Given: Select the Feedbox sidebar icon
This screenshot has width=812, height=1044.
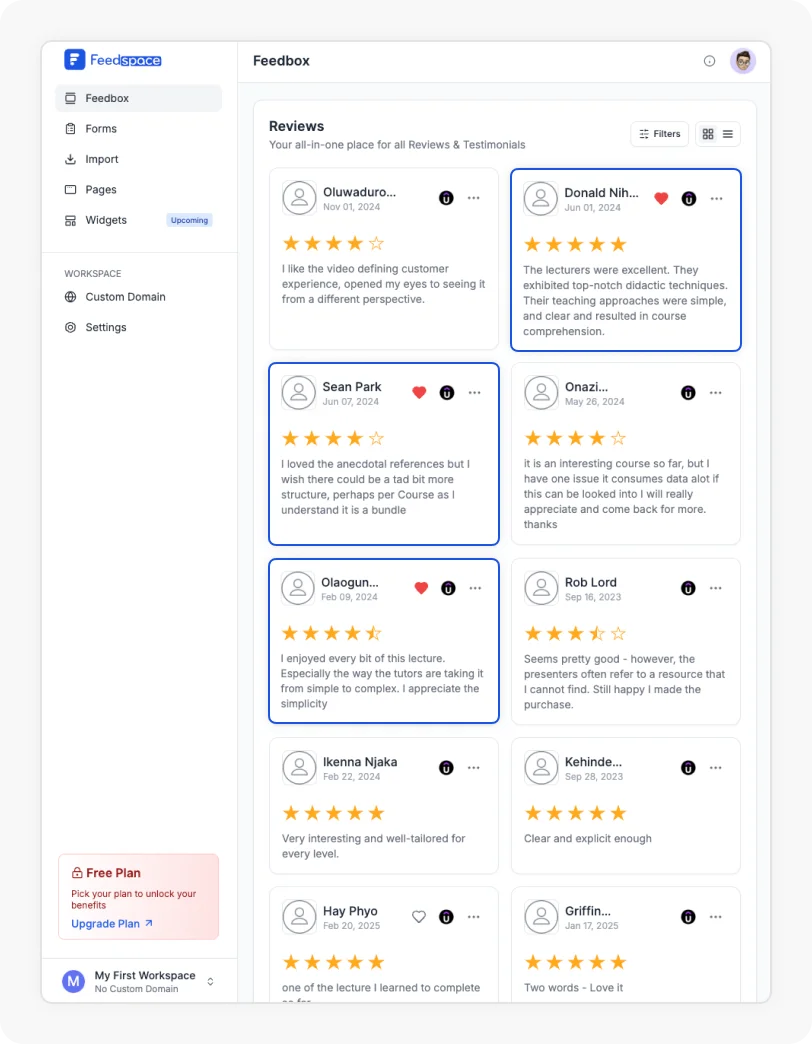Looking at the screenshot, I should pyautogui.click(x=70, y=97).
